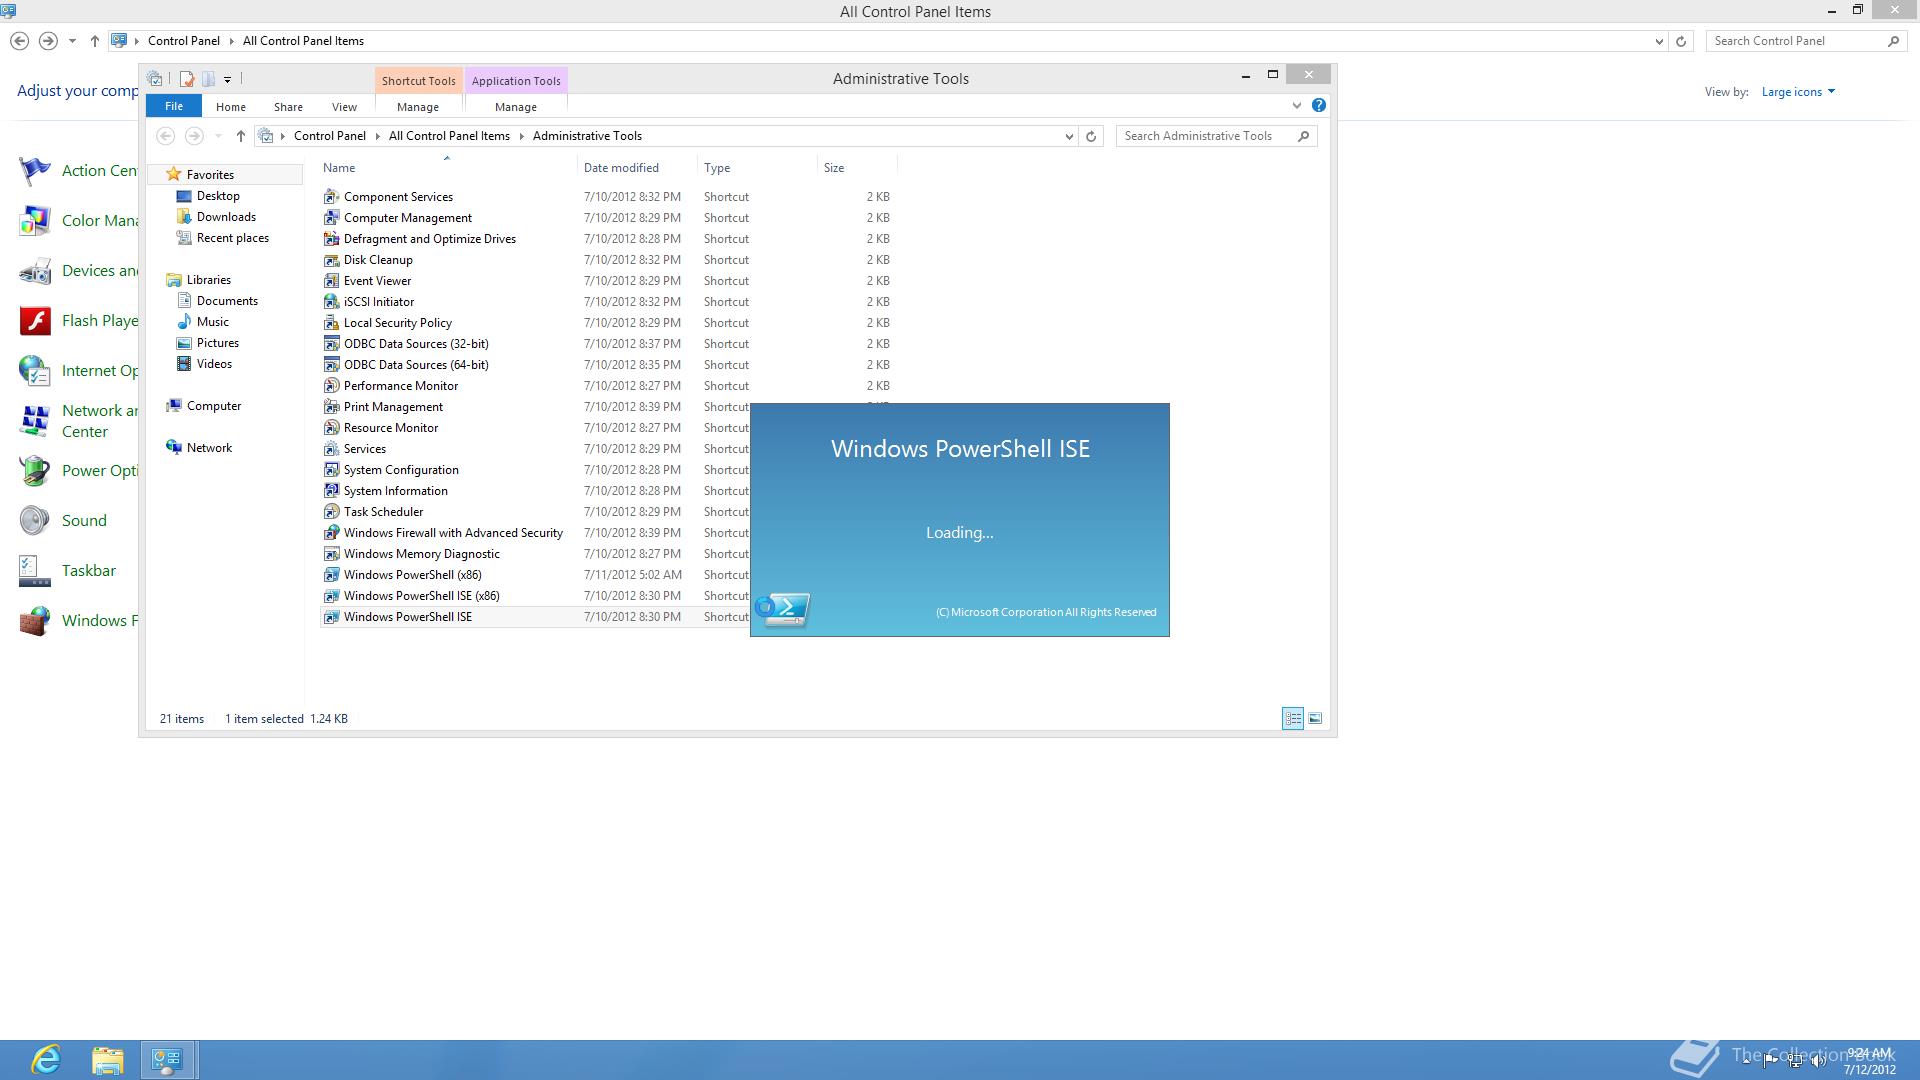Switch to Share ribbon tab
Screen dimensions: 1920x1080
[x=288, y=107]
